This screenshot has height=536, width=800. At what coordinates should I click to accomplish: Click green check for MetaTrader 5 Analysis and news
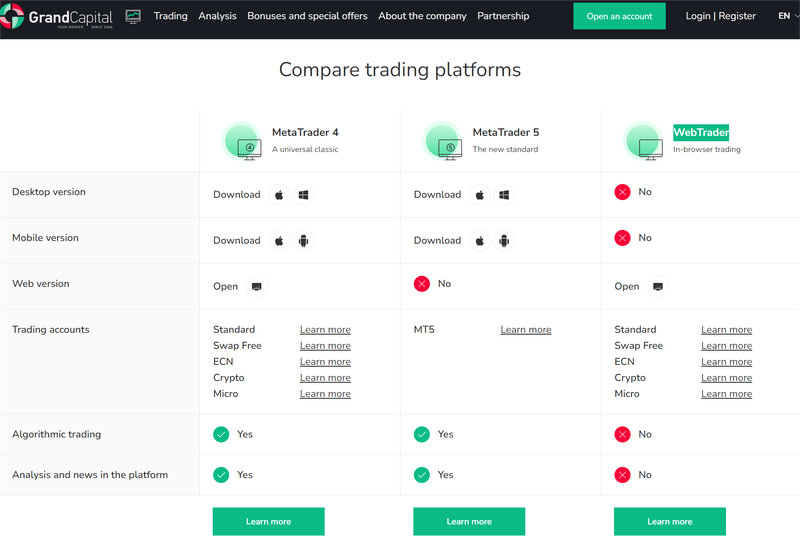[421, 475]
